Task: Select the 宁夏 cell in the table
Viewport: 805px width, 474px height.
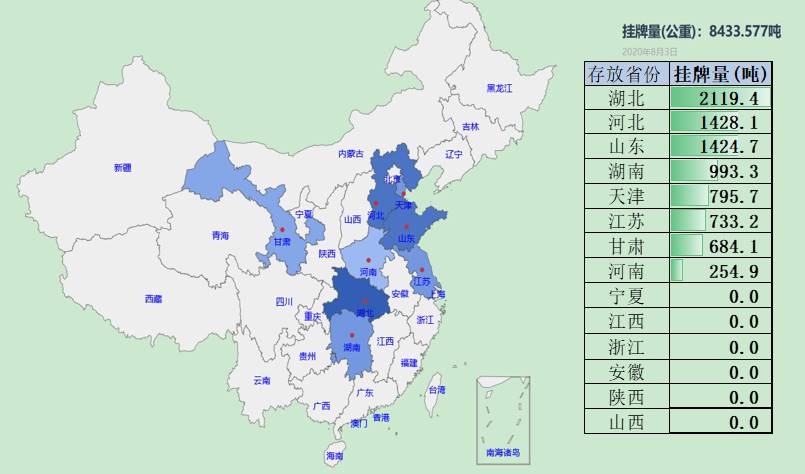Action: (627, 296)
